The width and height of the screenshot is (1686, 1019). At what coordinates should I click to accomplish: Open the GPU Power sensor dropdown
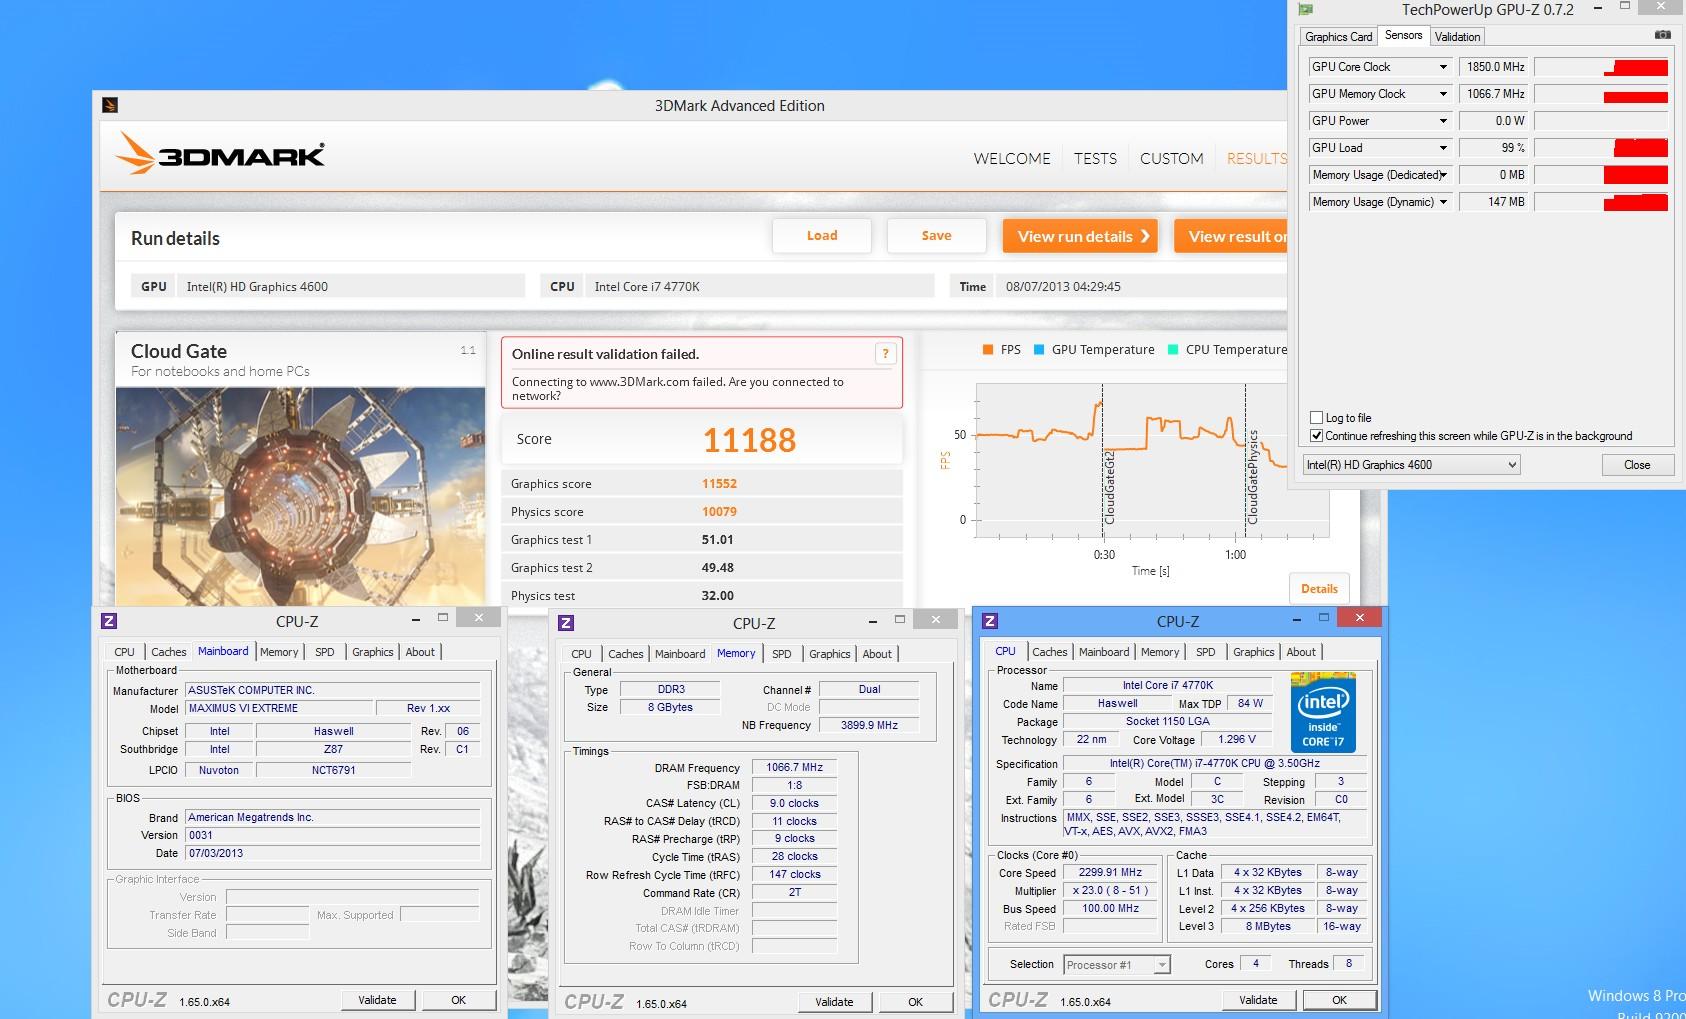click(1443, 121)
